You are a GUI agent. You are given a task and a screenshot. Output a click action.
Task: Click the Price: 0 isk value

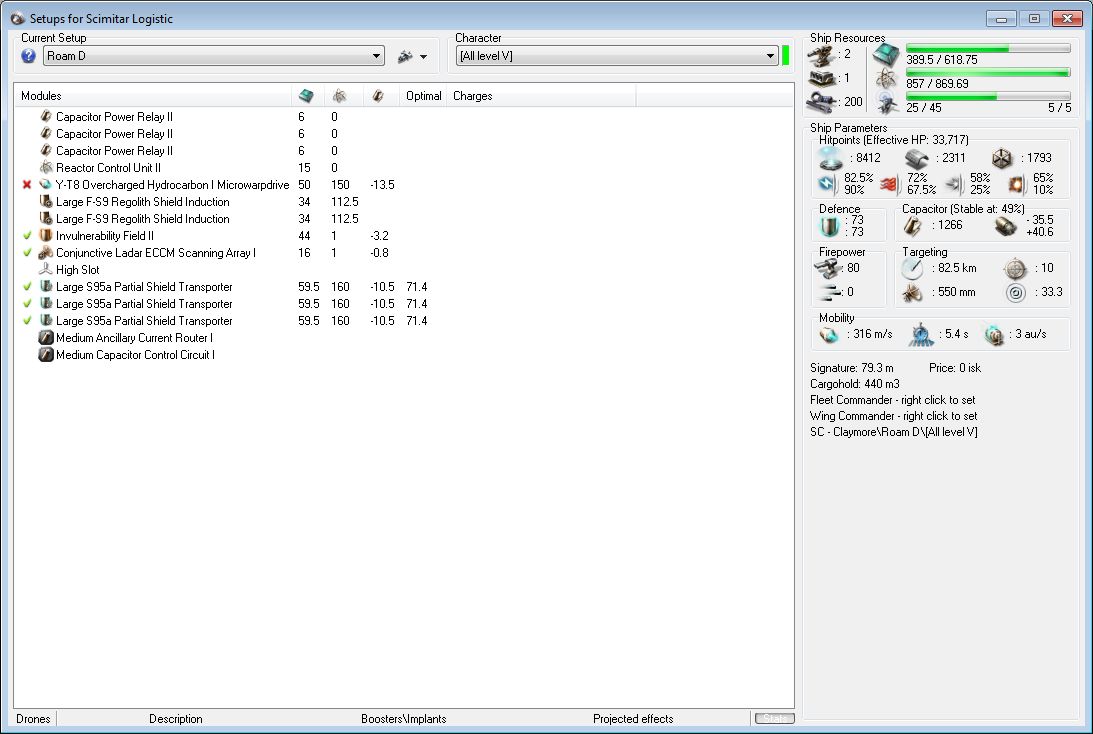coord(955,368)
